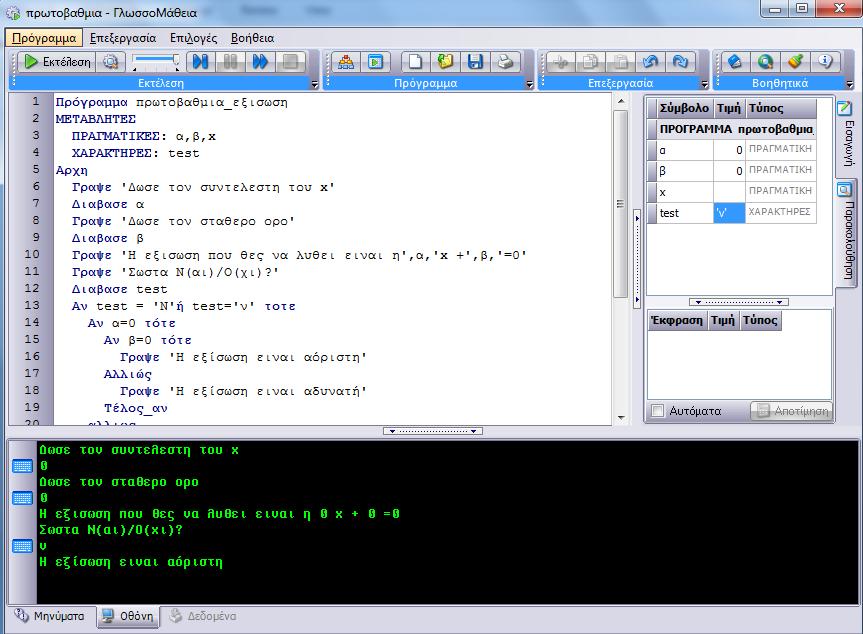Image resolution: width=863 pixels, height=634 pixels.
Task: Expand the Επεξεργασία toolbar options arrow
Action: [704, 84]
